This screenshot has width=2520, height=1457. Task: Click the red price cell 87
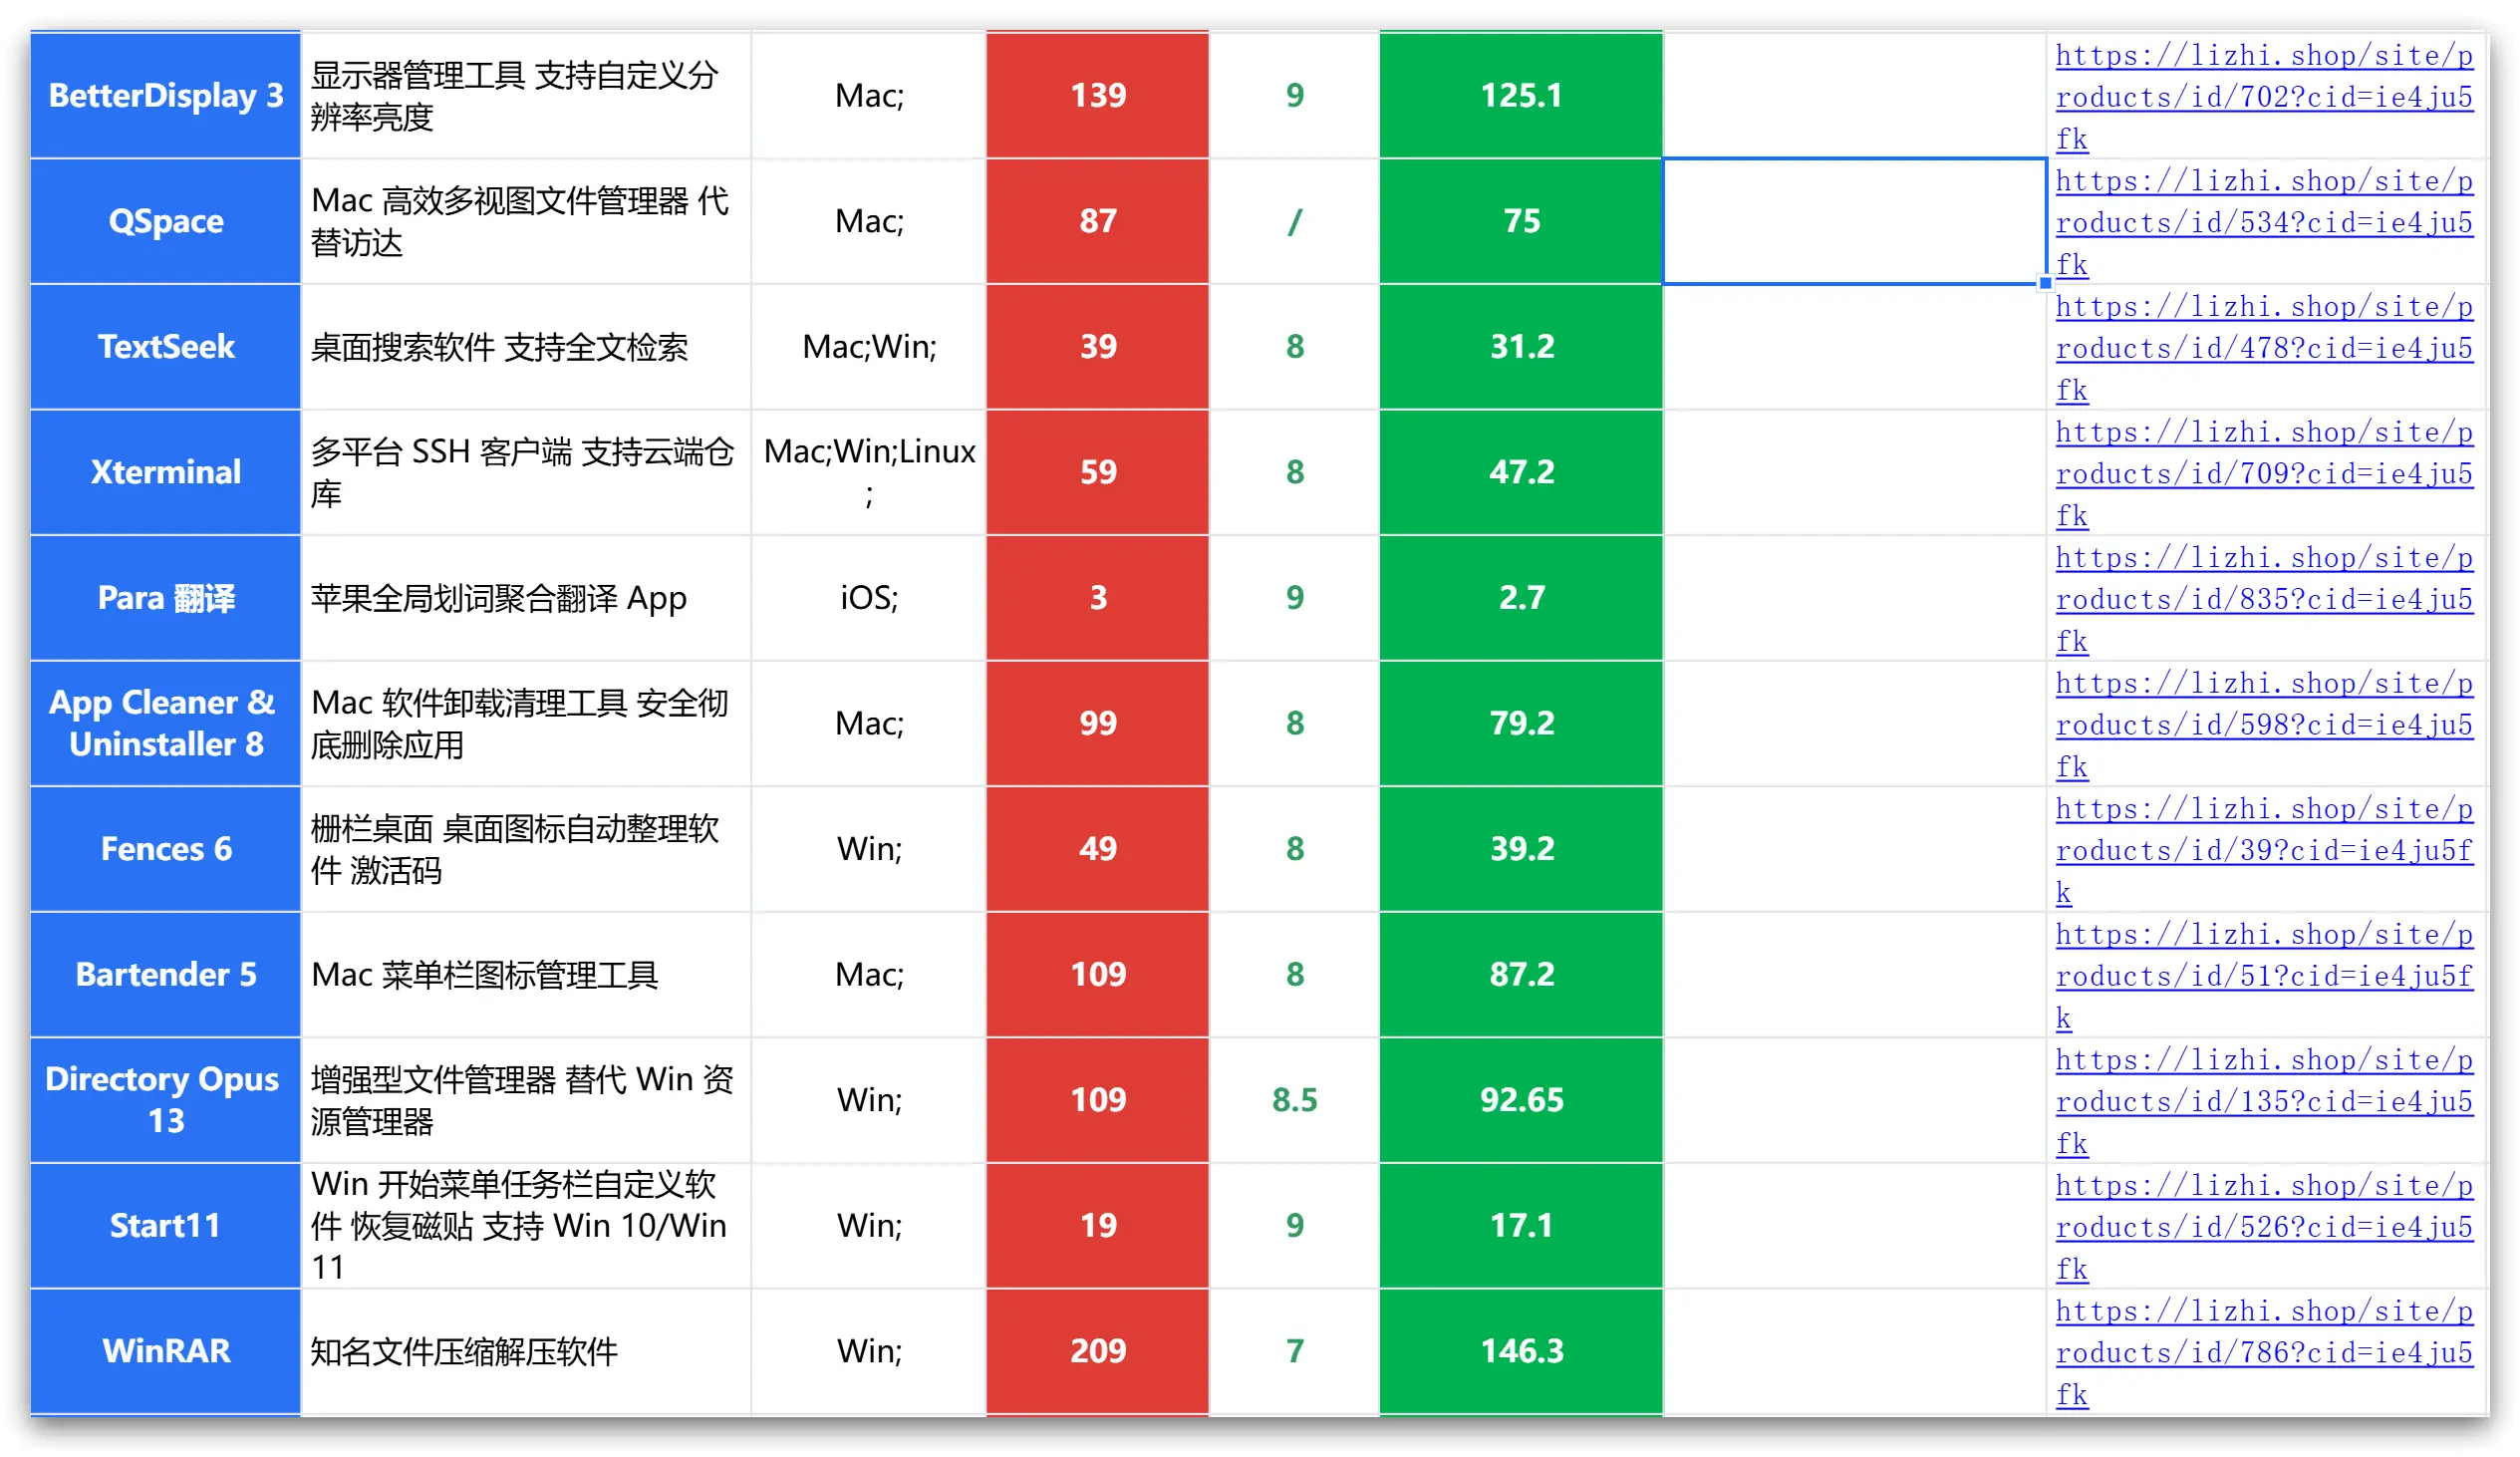click(1098, 221)
